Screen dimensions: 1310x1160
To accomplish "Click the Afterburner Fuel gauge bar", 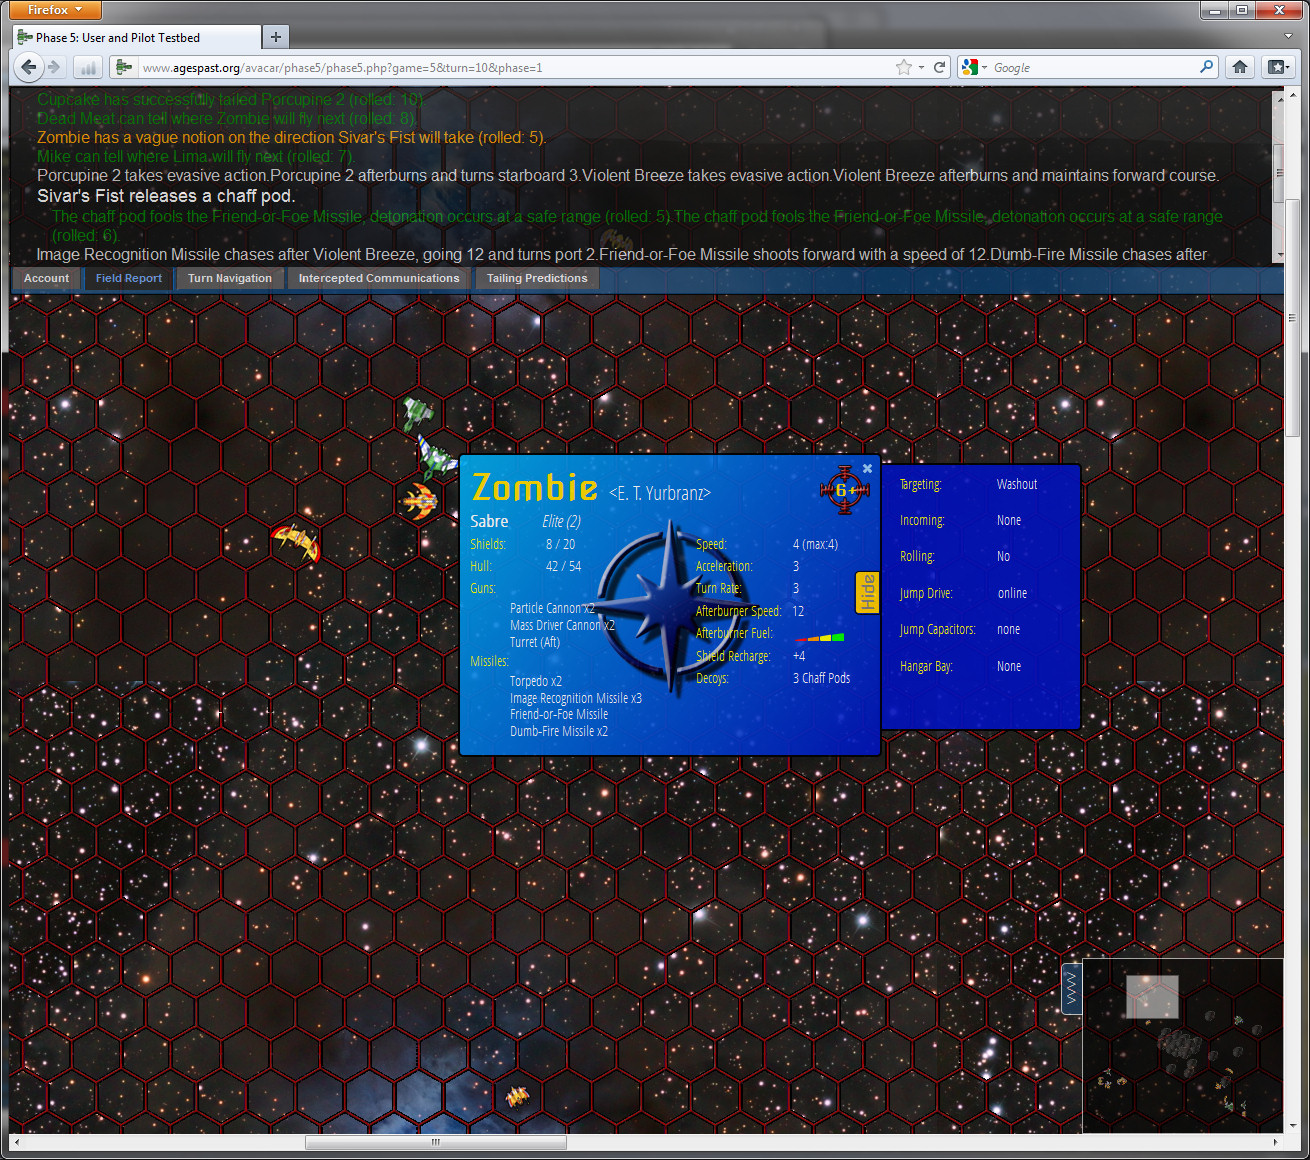I will coord(819,637).
